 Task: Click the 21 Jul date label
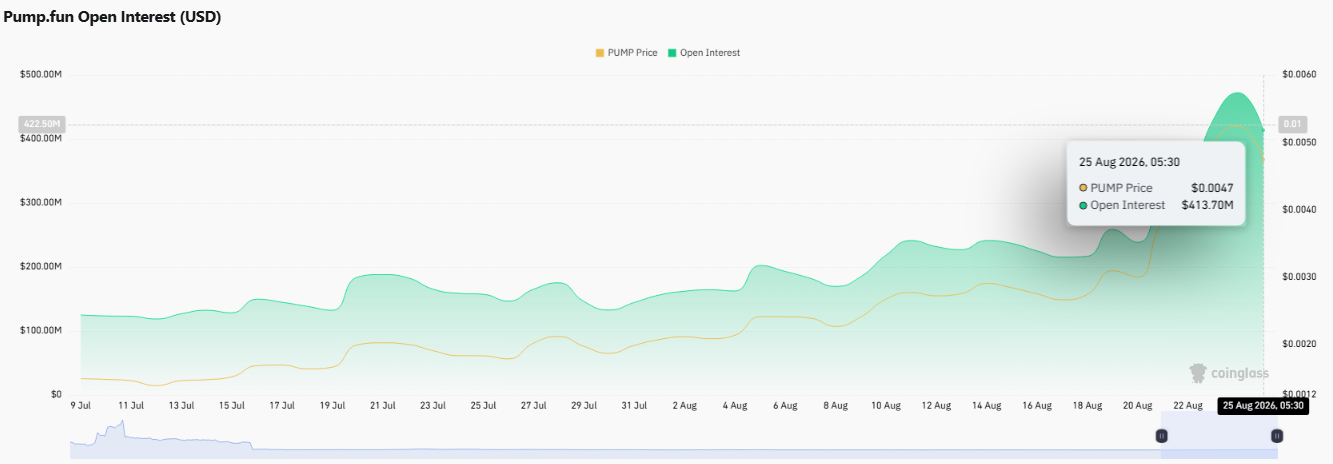click(382, 406)
